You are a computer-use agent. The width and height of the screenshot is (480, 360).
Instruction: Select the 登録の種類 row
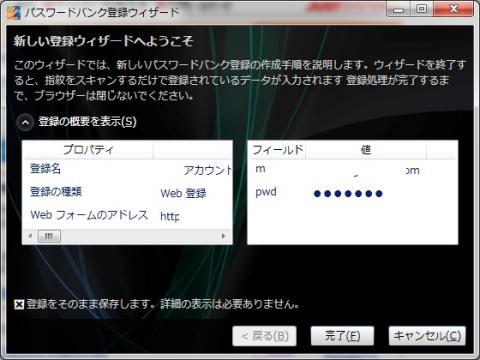click(x=127, y=192)
